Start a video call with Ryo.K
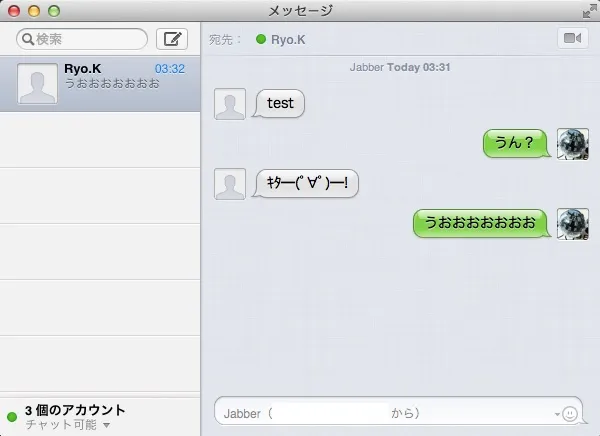The height and width of the screenshot is (436, 600). pyautogui.click(x=572, y=39)
